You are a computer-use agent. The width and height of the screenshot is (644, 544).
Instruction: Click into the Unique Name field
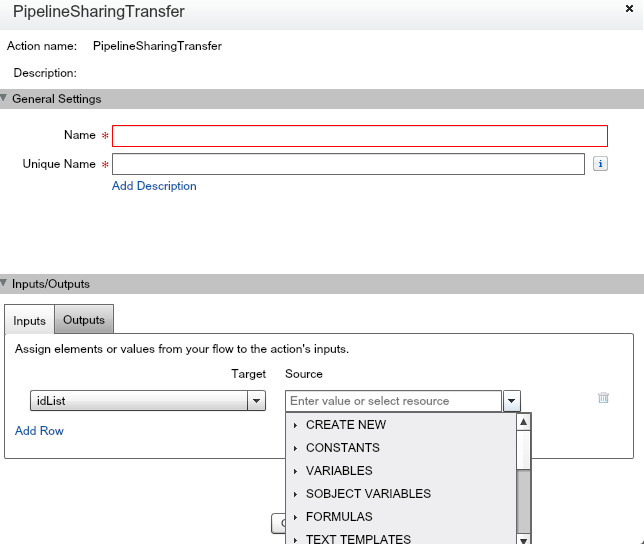348,164
